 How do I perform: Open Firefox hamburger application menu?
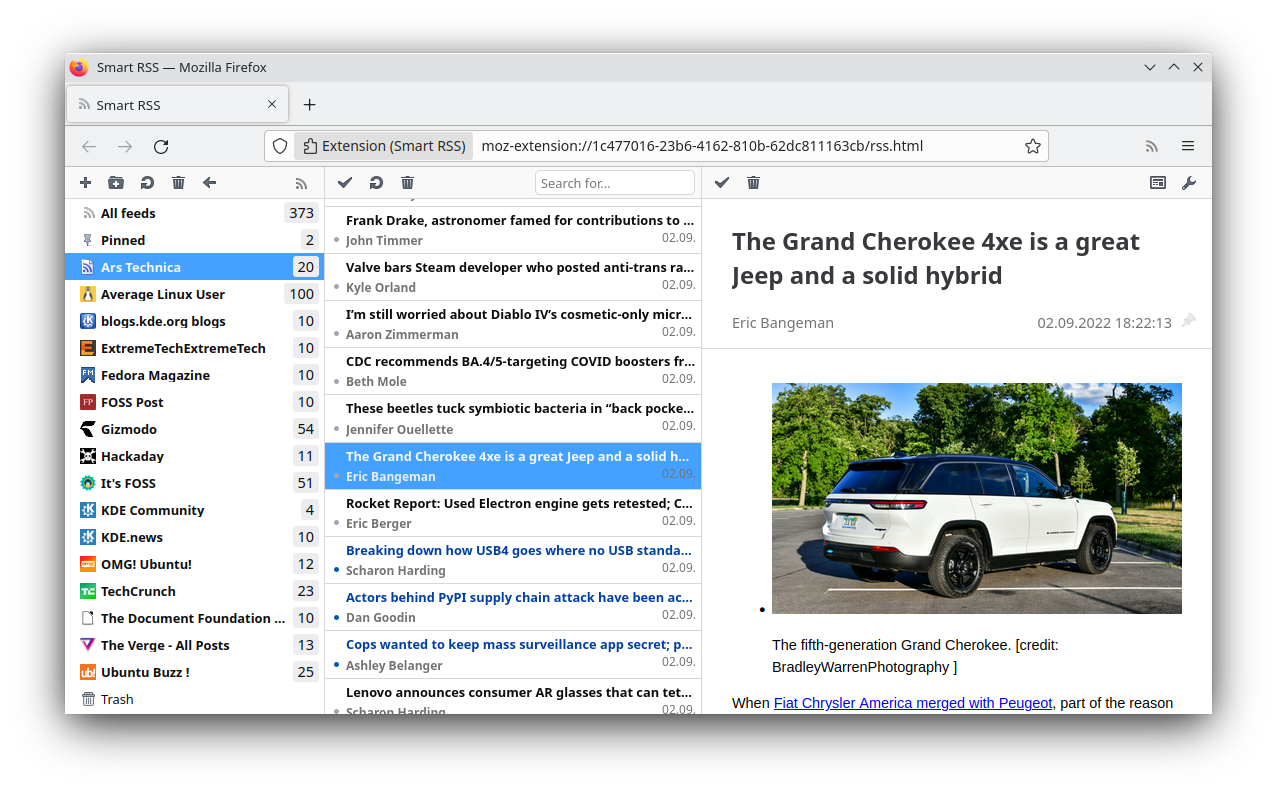point(1188,146)
